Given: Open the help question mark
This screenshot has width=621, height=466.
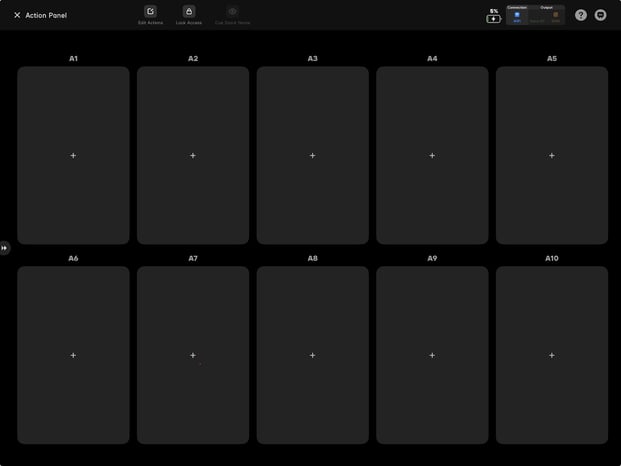Looking at the screenshot, I should click(581, 15).
